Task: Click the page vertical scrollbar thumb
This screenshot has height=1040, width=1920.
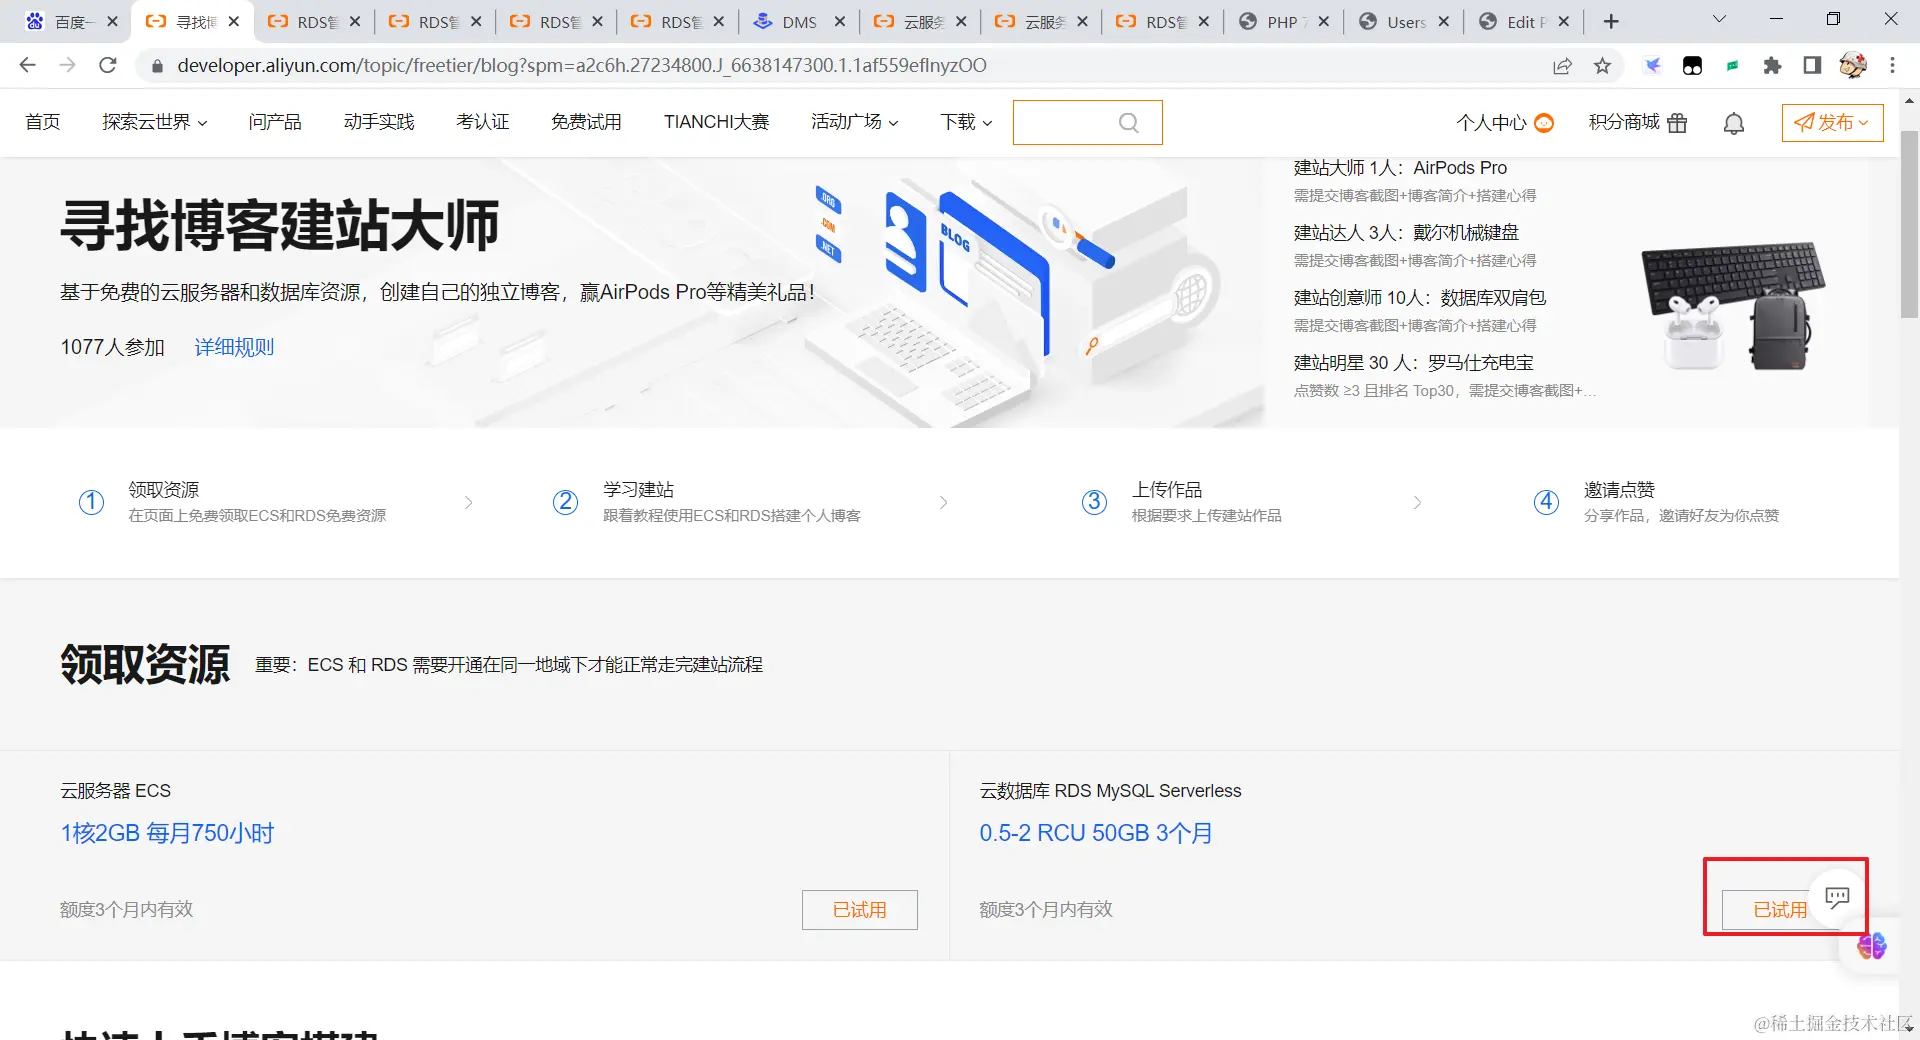Action: (x=1909, y=224)
